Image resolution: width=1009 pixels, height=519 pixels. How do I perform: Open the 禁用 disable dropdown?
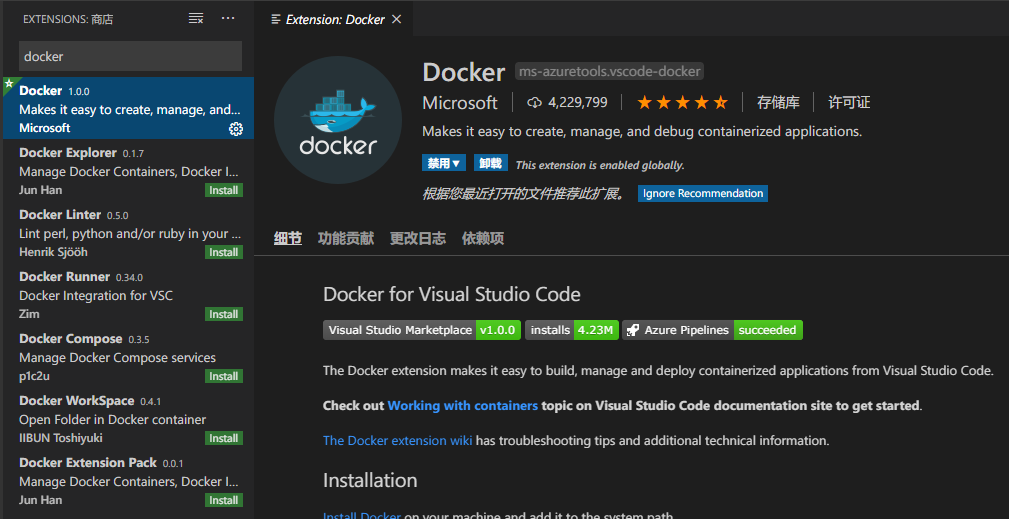click(x=444, y=163)
